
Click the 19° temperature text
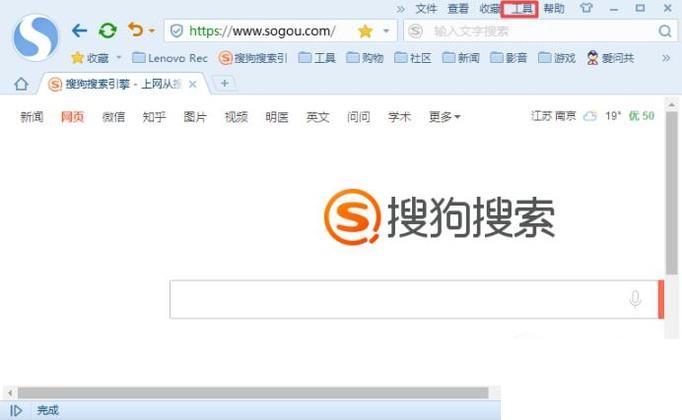[x=613, y=116]
